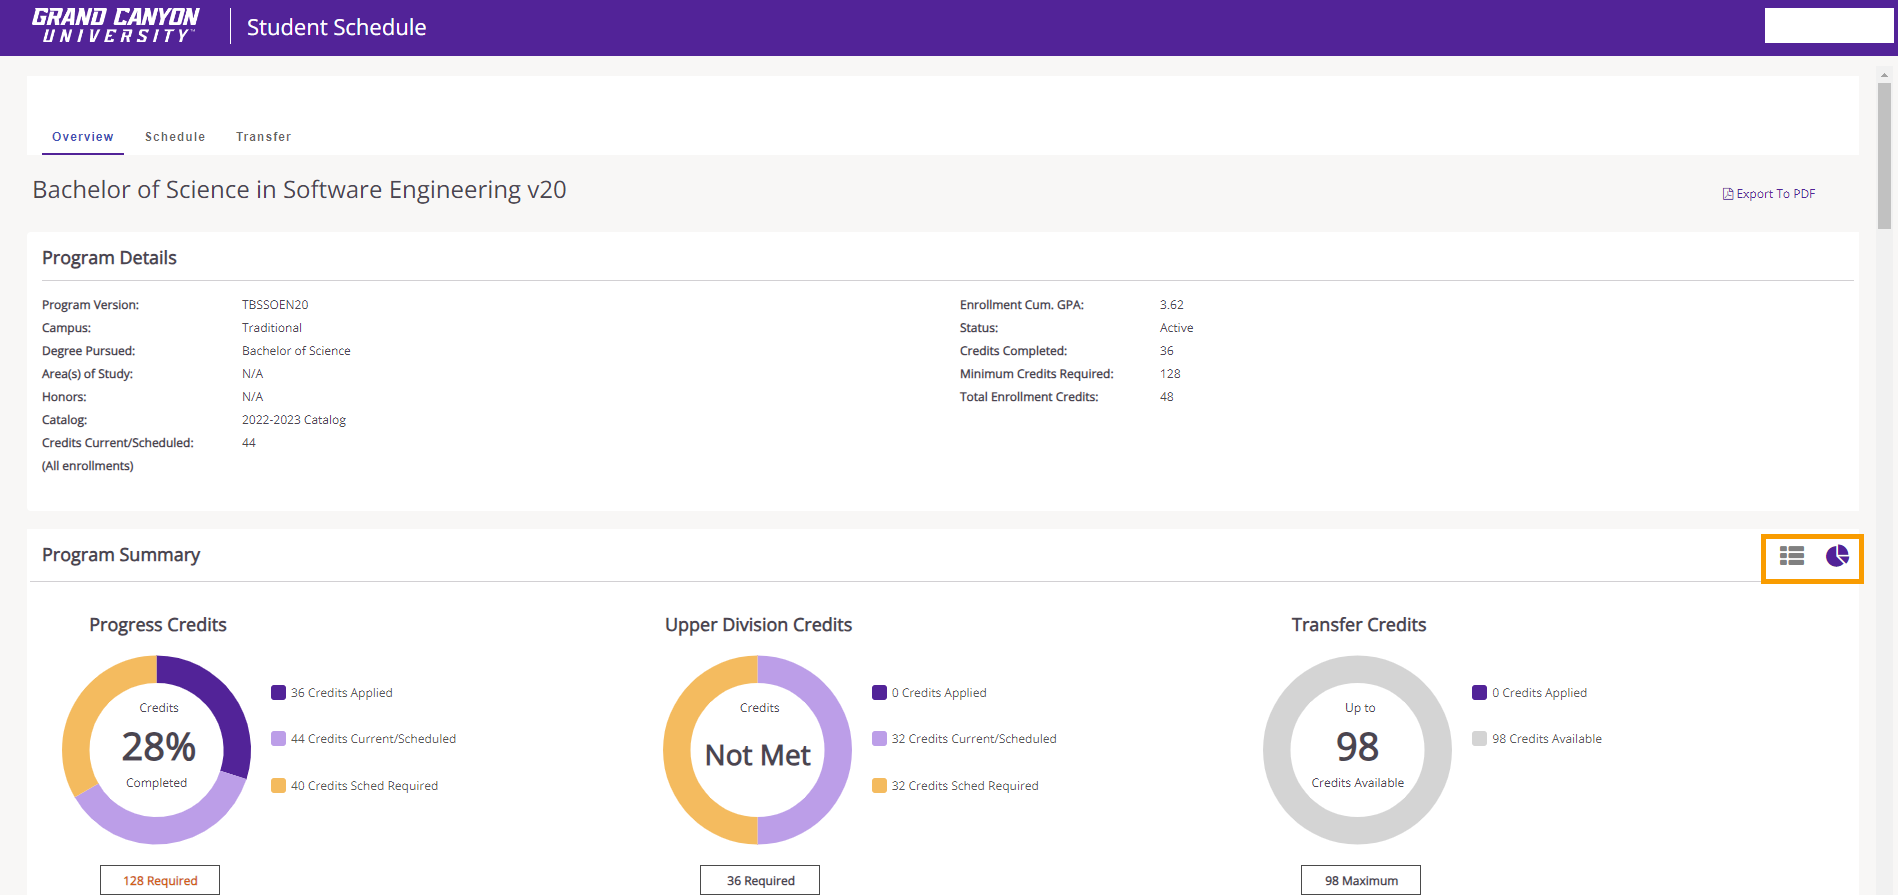Click the (All enrollments) note
This screenshot has width=1898, height=895.
tap(88, 466)
